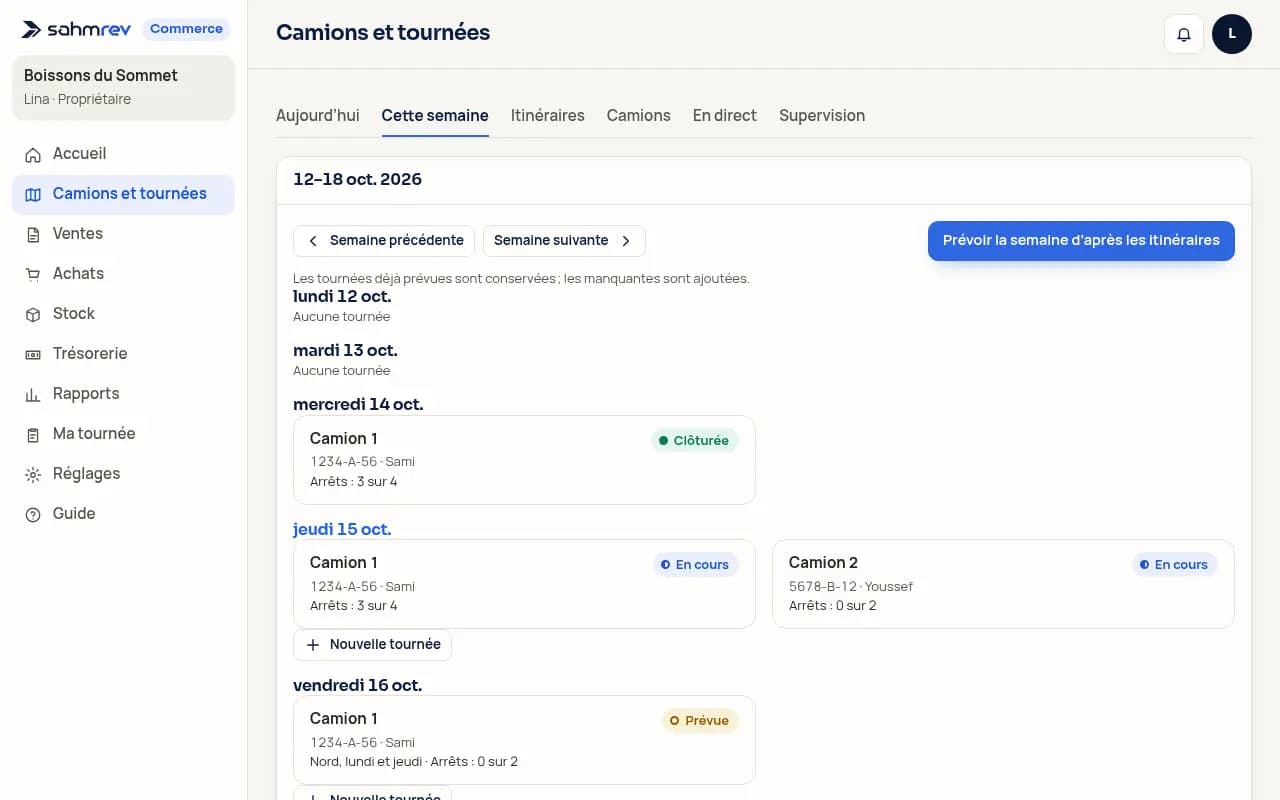Click the Accueil house icon
1280x800 pixels.
click(33, 154)
